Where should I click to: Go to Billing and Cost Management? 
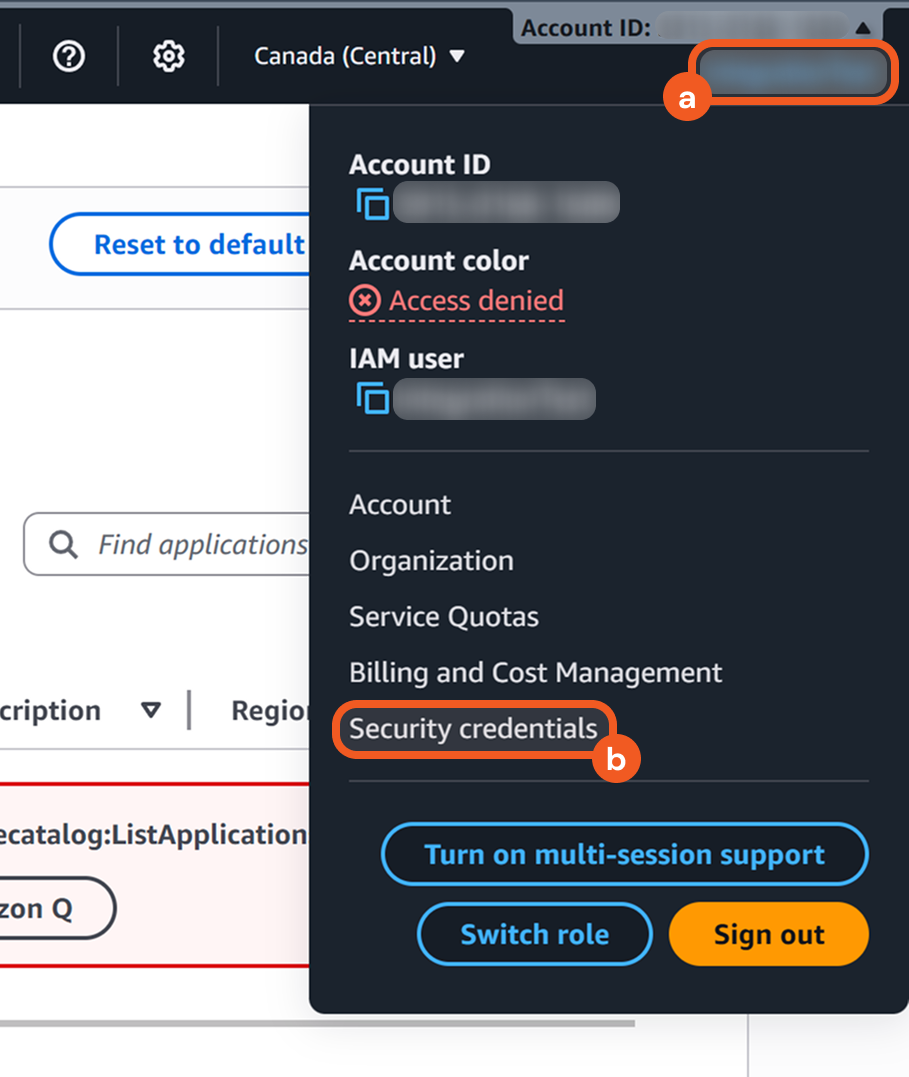[x=535, y=673]
